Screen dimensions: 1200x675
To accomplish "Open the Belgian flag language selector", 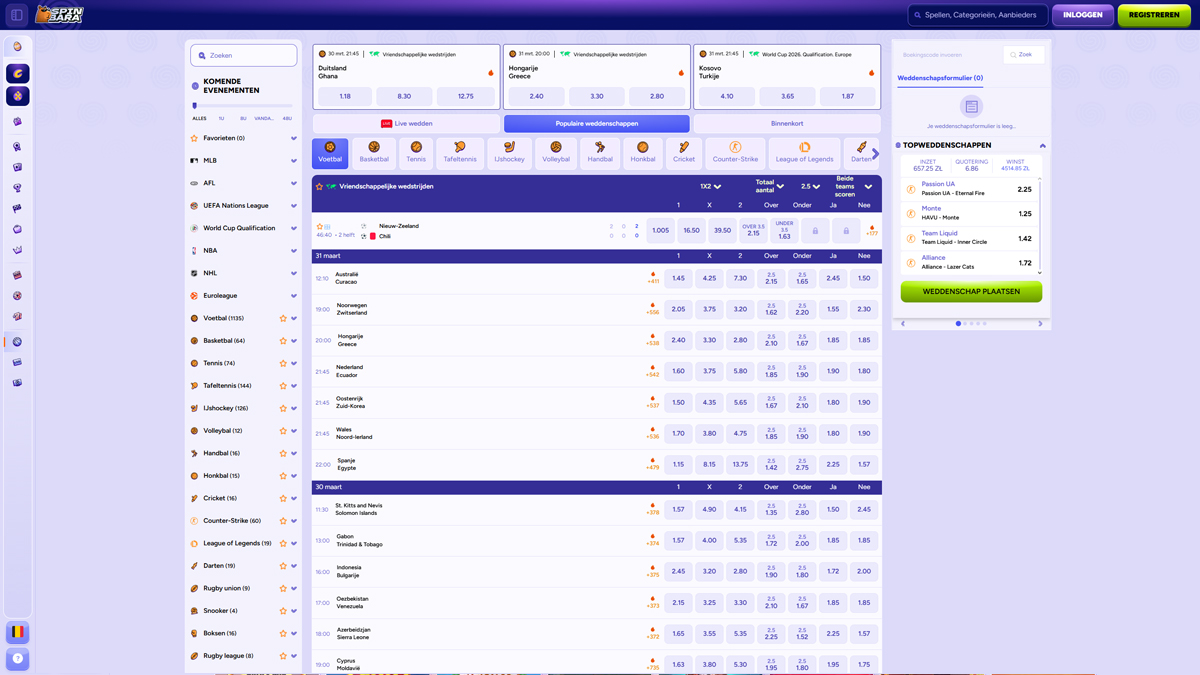I will (x=18, y=632).
